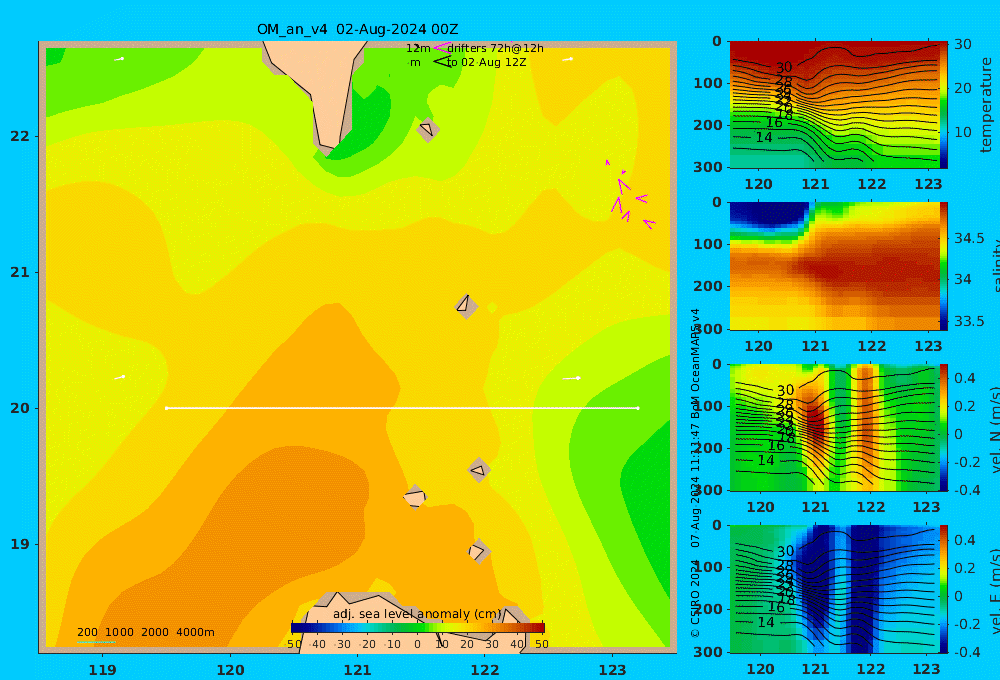Select the island marker near 20.75°N on the map
This screenshot has width=1000, height=680.
[x=466, y=305]
